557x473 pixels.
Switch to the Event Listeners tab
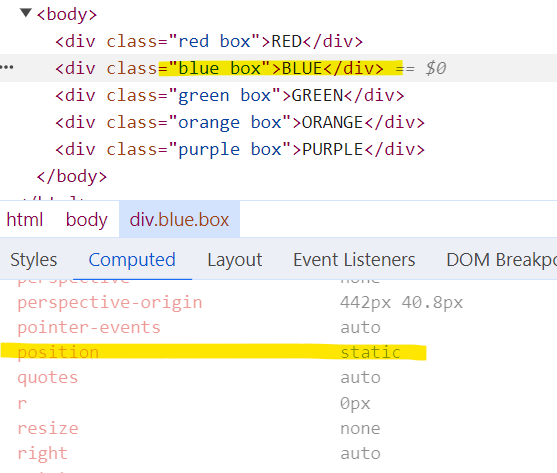click(x=354, y=260)
